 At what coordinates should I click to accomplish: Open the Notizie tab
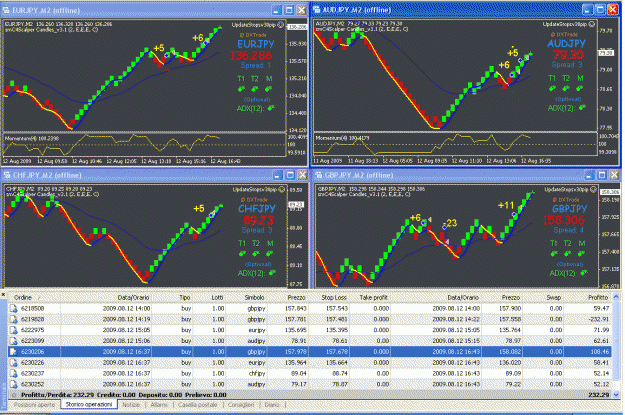click(131, 405)
